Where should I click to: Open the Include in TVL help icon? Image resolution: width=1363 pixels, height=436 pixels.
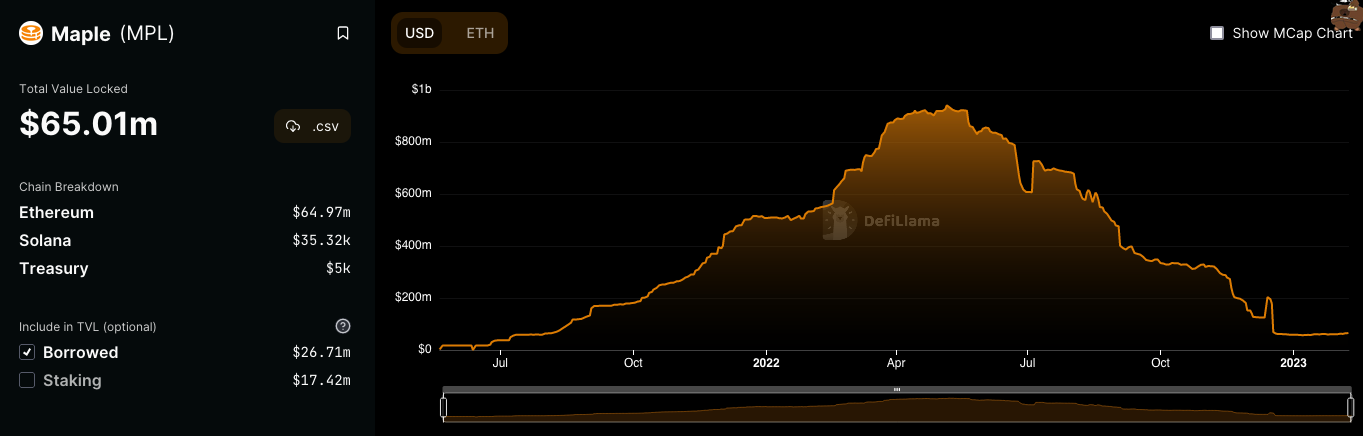[x=343, y=326]
